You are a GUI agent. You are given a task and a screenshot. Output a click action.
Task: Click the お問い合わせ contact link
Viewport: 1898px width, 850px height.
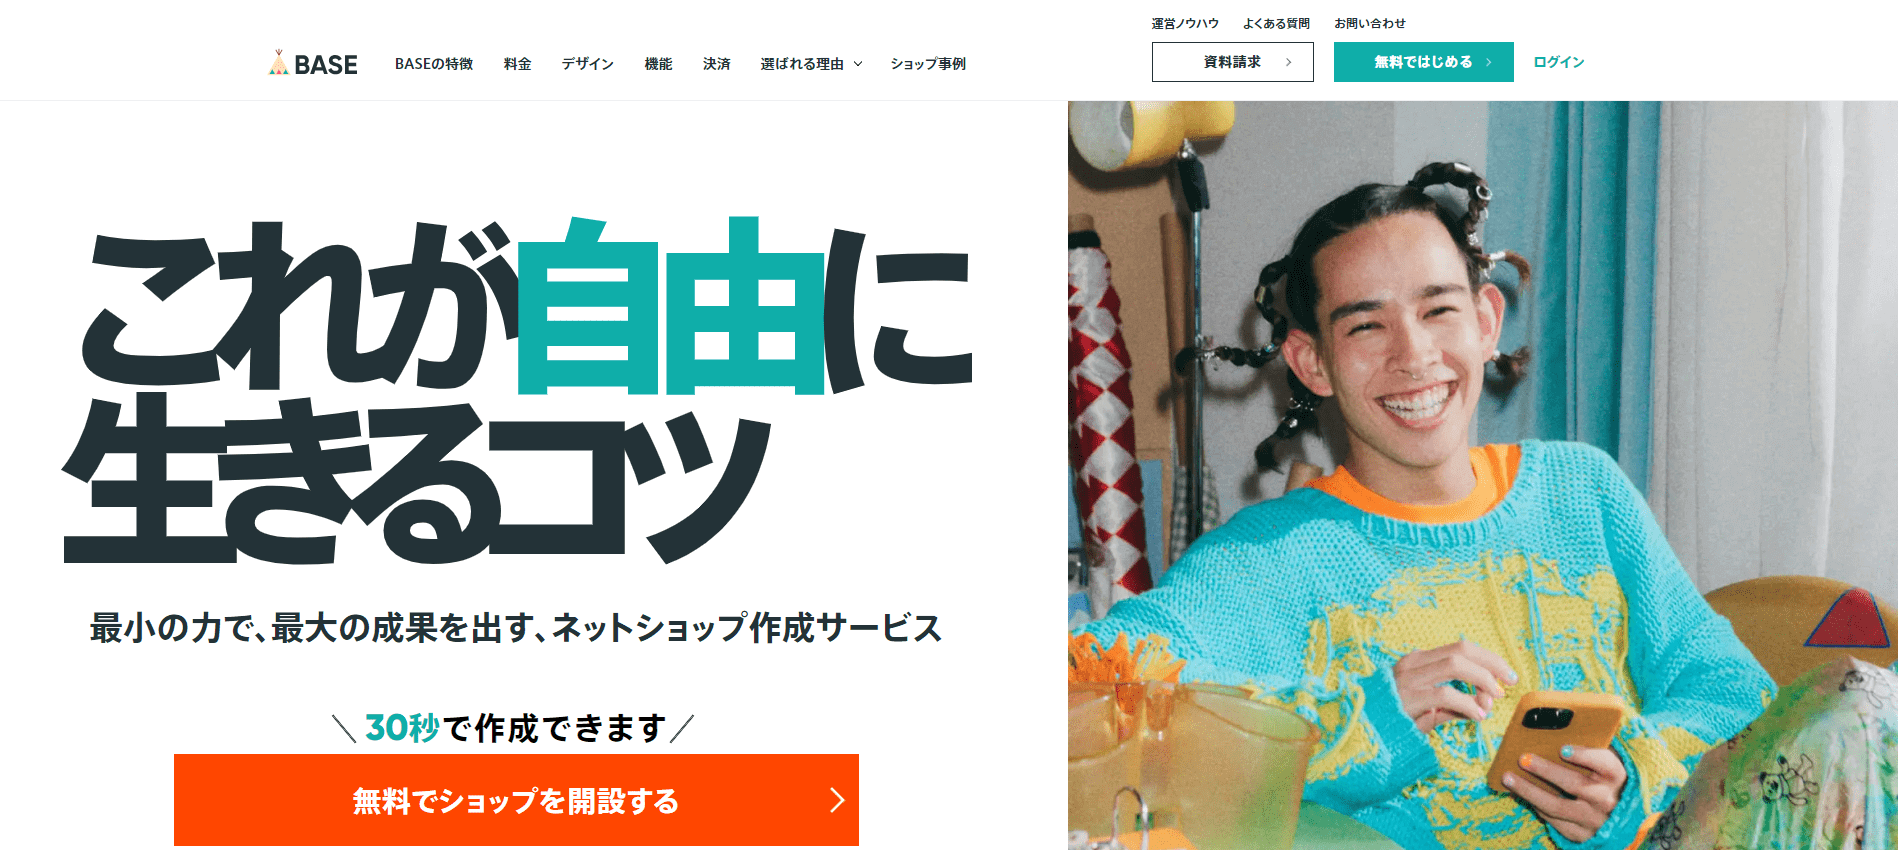[x=1370, y=23]
